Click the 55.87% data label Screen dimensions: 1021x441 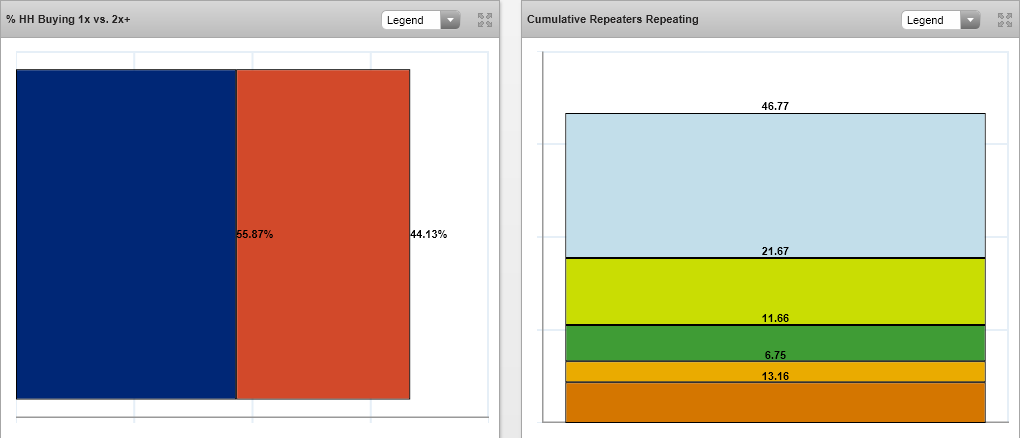pos(255,234)
